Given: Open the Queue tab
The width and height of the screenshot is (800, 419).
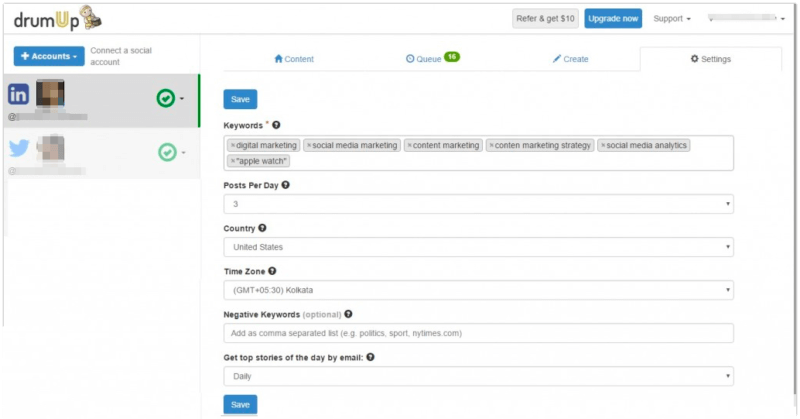Looking at the screenshot, I should click(430, 59).
